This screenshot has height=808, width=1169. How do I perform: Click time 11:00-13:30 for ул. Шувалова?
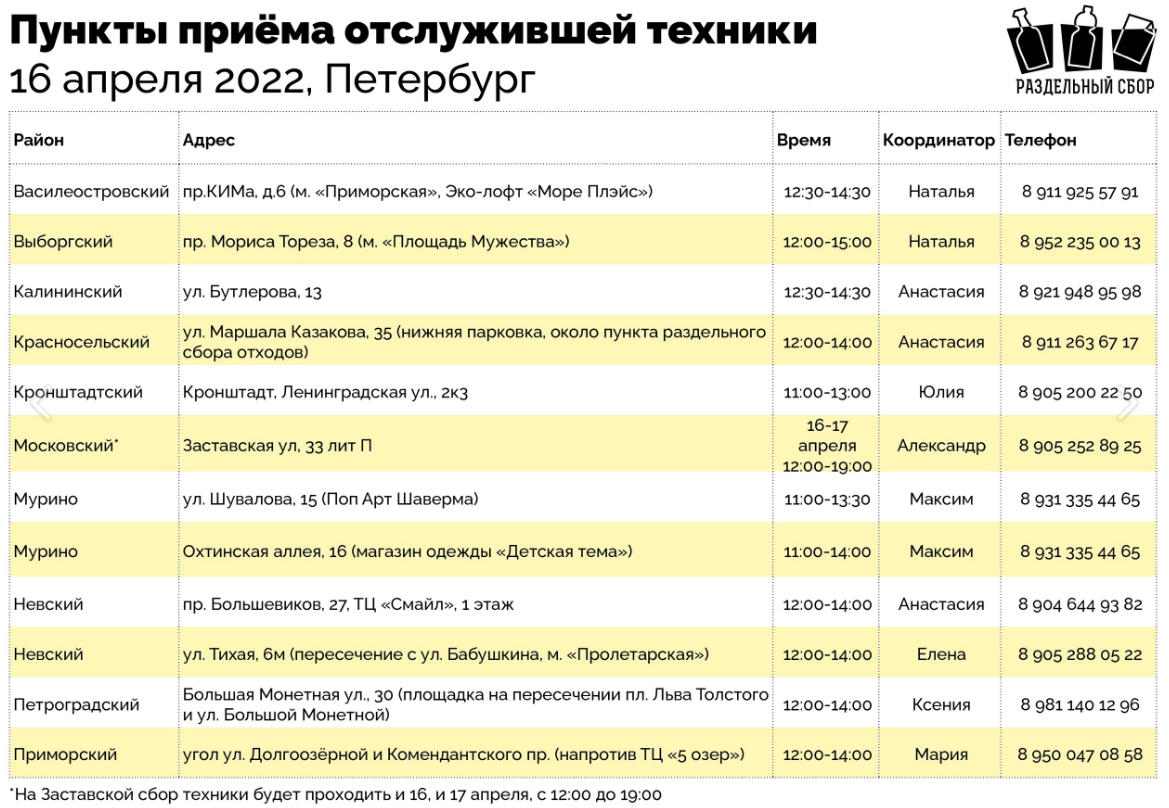click(827, 499)
